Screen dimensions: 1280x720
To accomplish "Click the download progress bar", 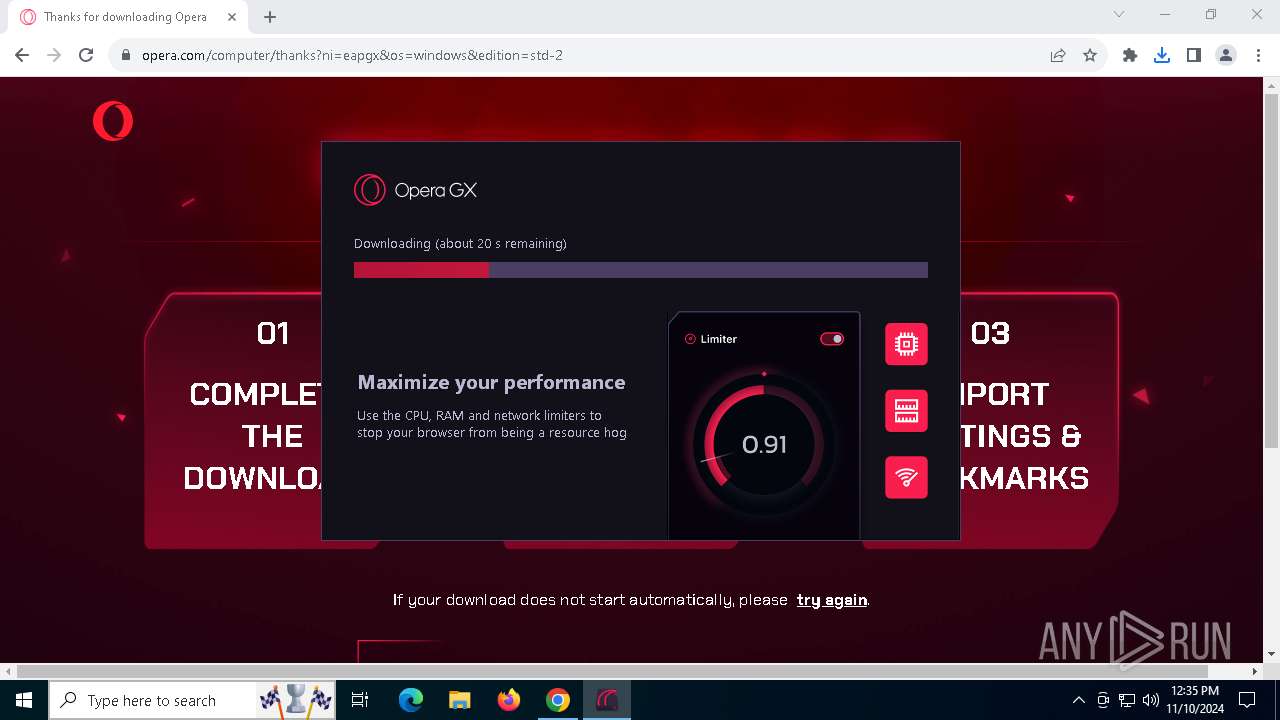I will (641, 270).
